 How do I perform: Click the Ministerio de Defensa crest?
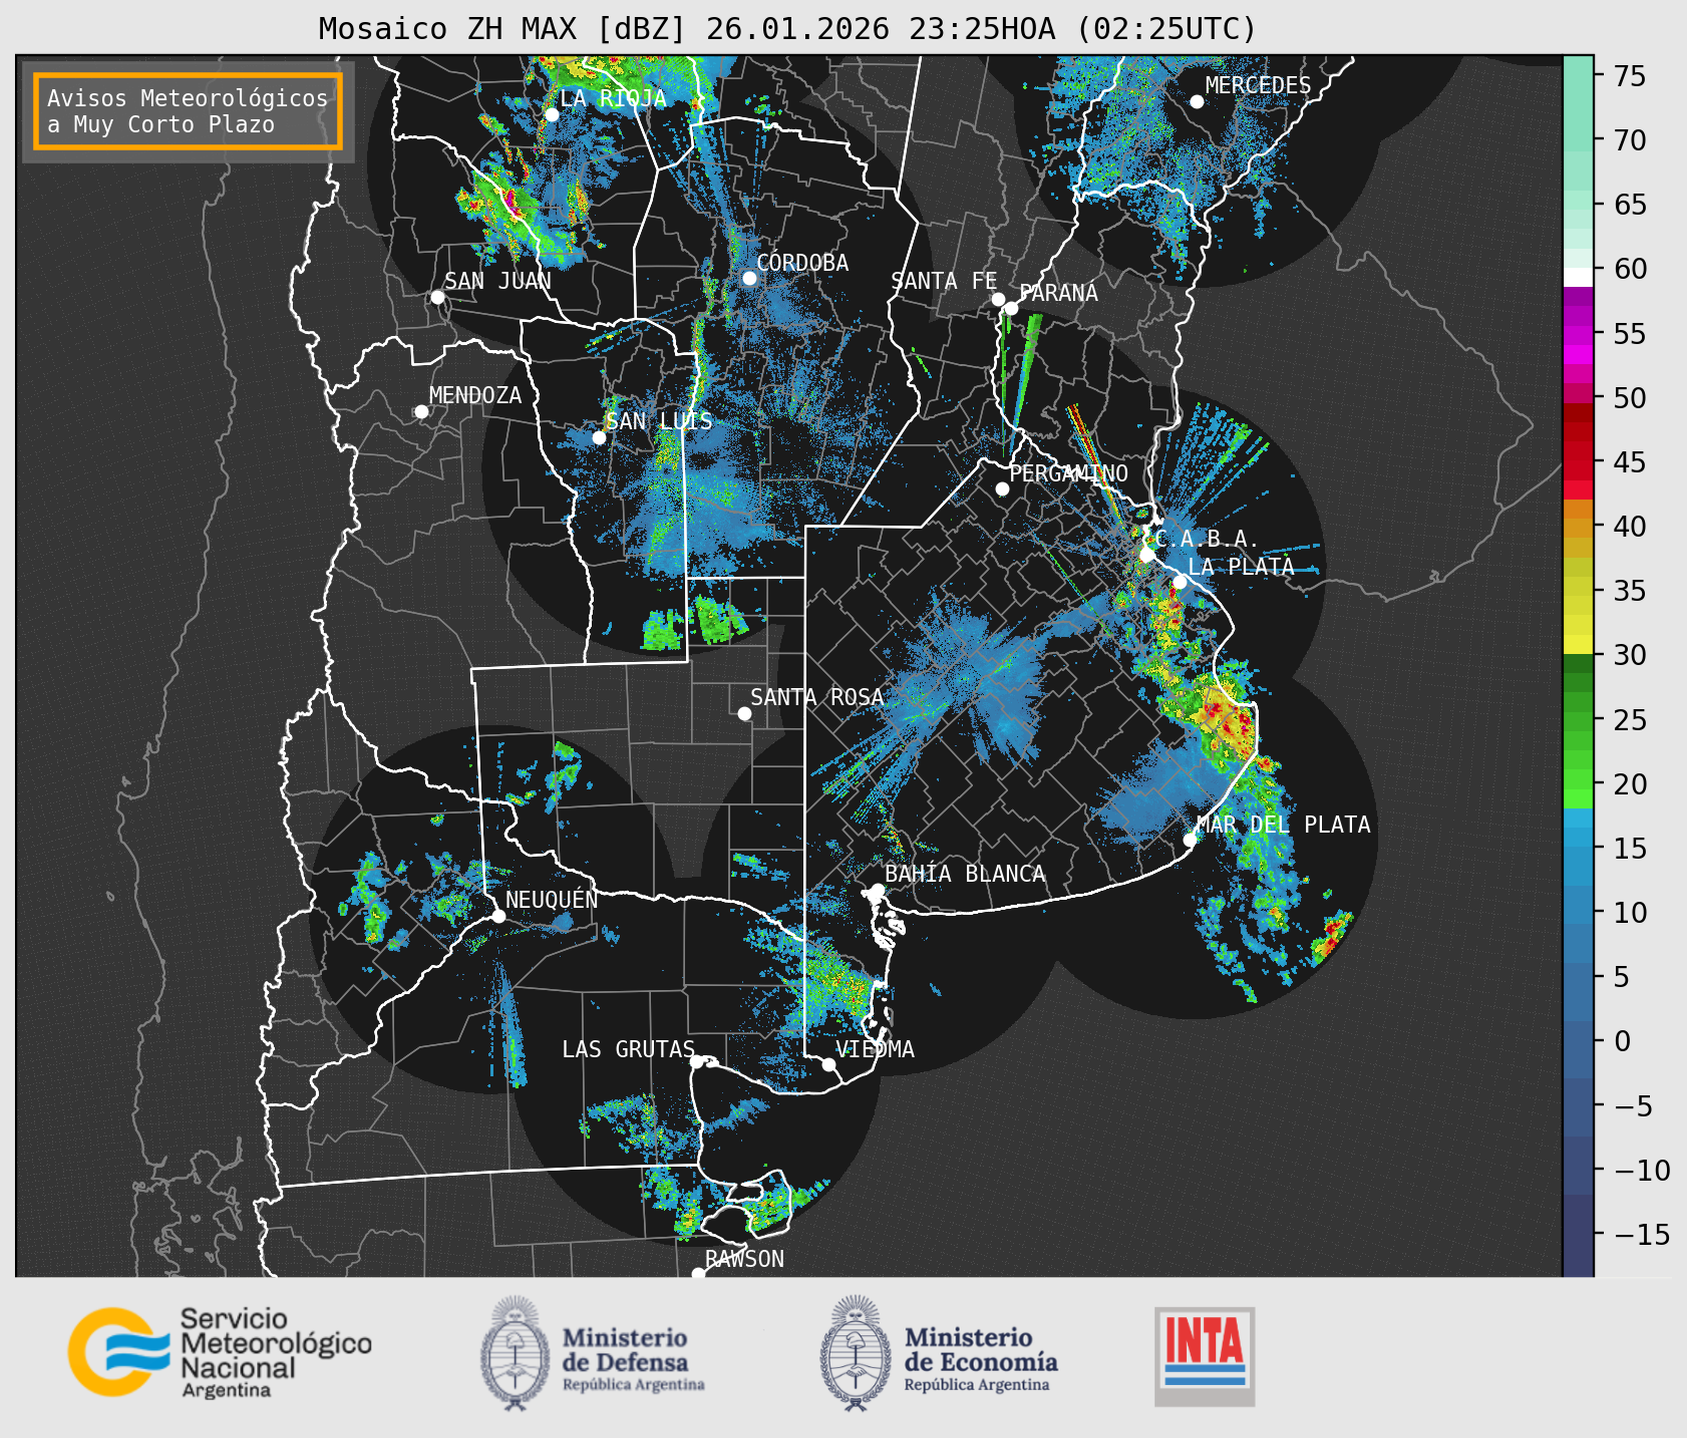[515, 1353]
